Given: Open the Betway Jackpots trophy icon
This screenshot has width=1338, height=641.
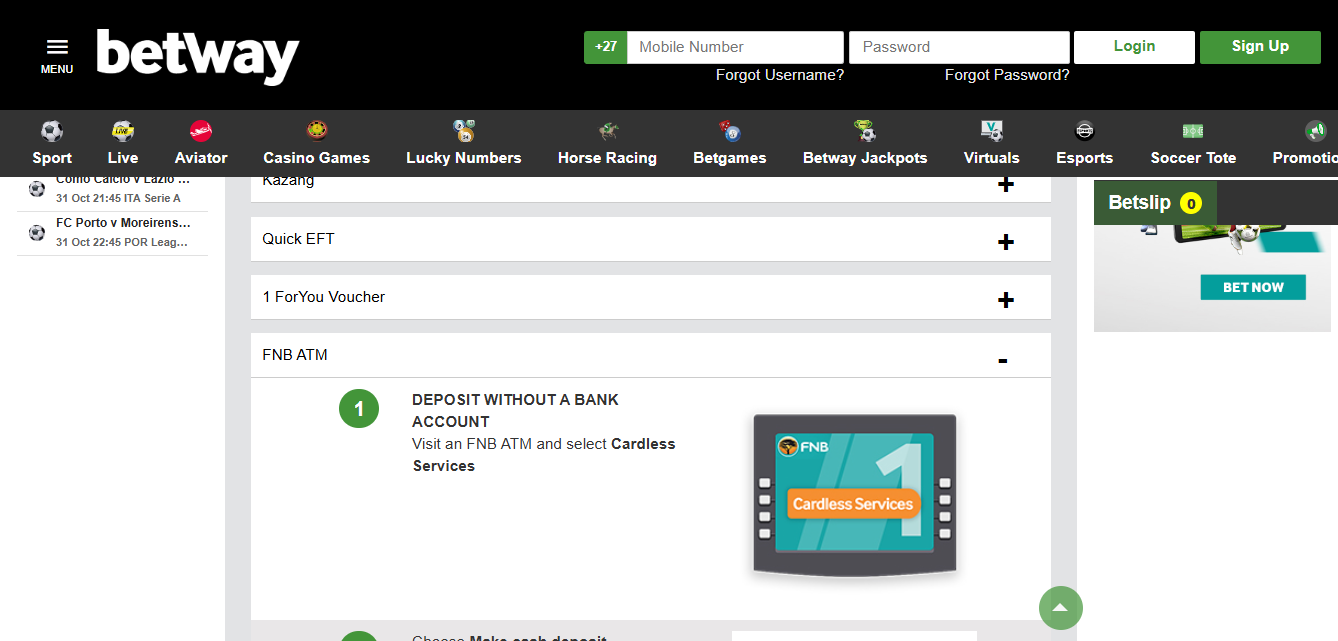Looking at the screenshot, I should click(x=864, y=130).
